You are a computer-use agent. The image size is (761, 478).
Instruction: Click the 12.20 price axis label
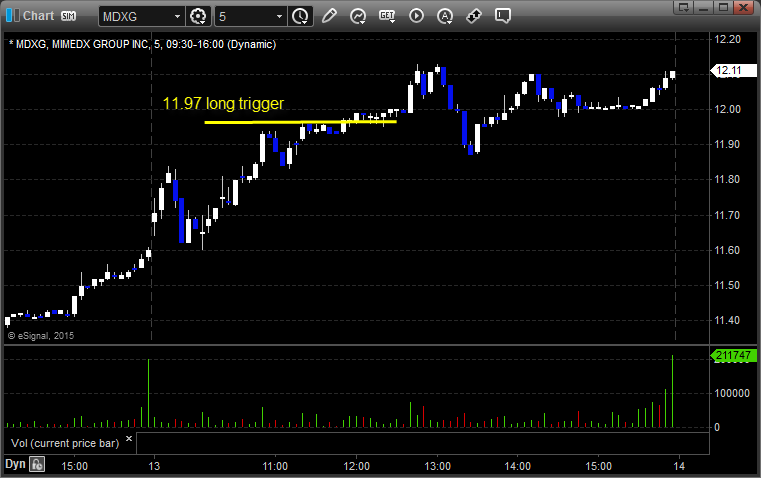(x=728, y=39)
